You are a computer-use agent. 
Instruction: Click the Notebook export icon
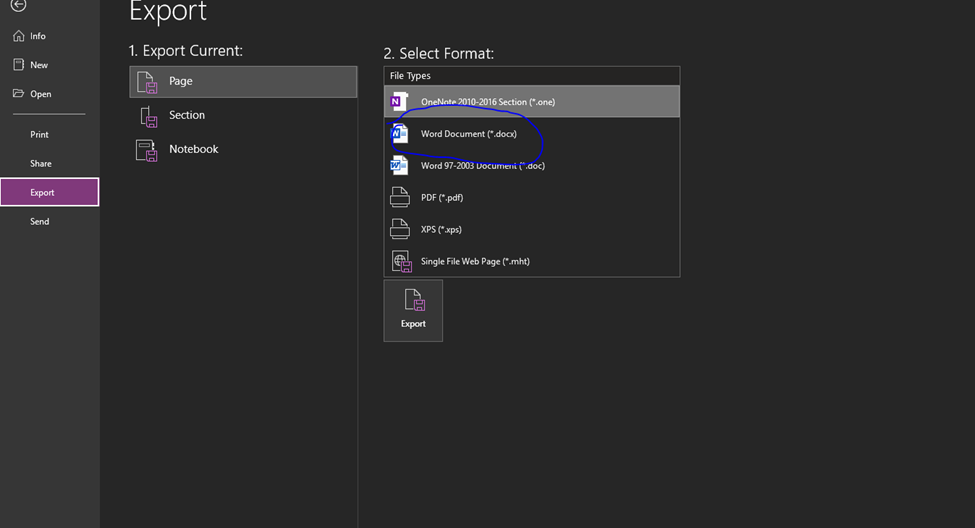pyautogui.click(x=147, y=151)
